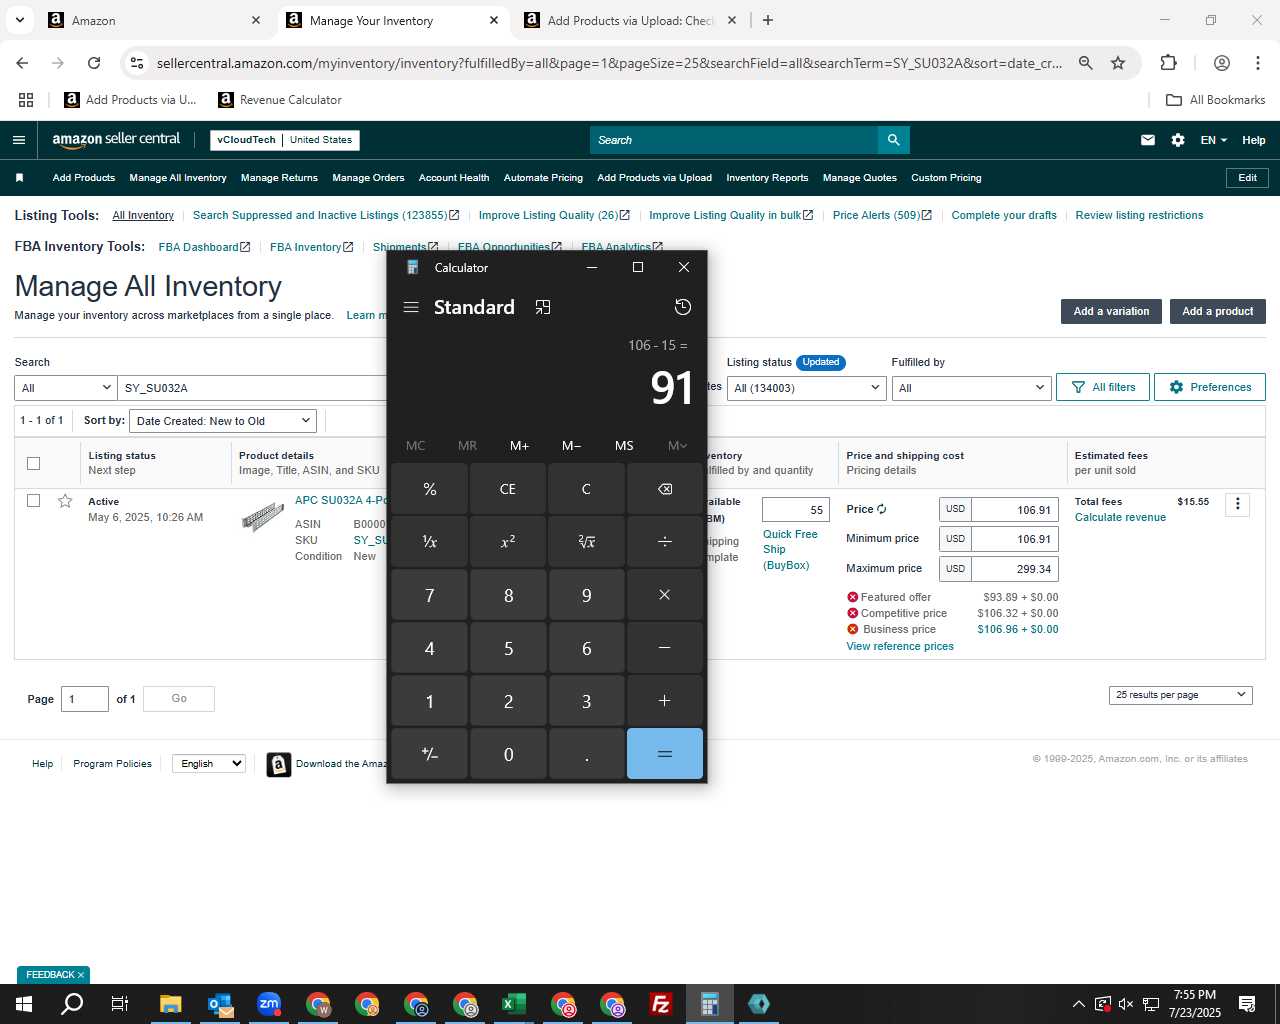Click Price Alerts (509) link

882,215
